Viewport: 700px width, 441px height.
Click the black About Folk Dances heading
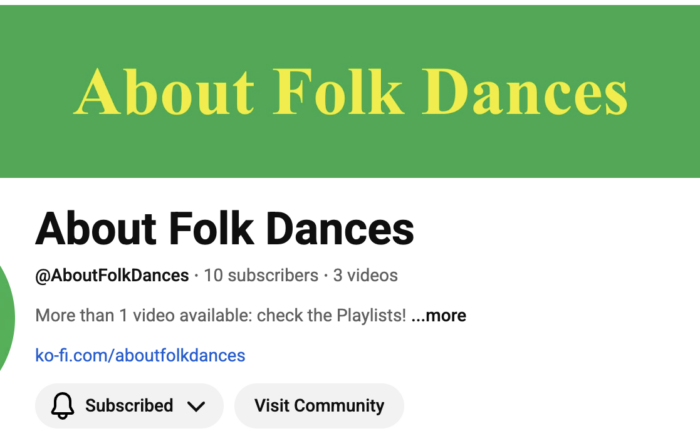tap(224, 229)
